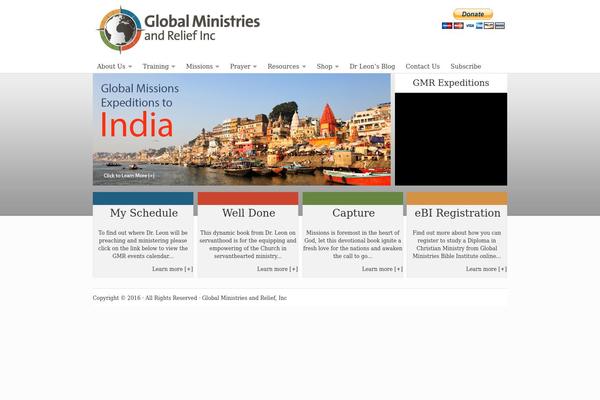The width and height of the screenshot is (600, 400).
Task: Click the eBI Registration description text
Action: tap(457, 244)
